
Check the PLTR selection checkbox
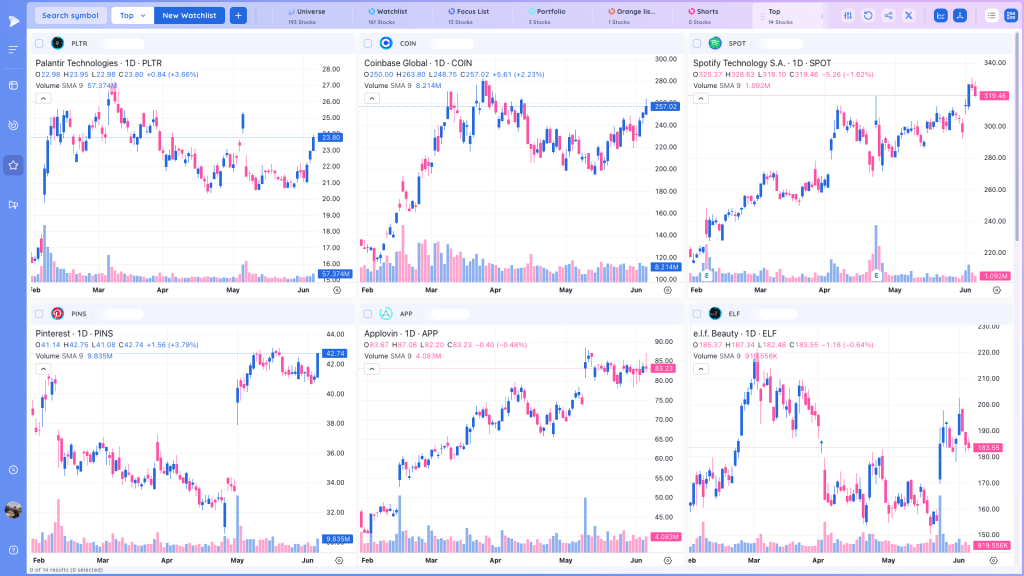(x=39, y=44)
